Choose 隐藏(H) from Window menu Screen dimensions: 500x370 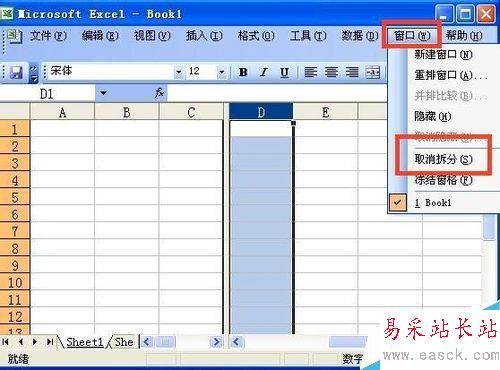pyautogui.click(x=433, y=116)
